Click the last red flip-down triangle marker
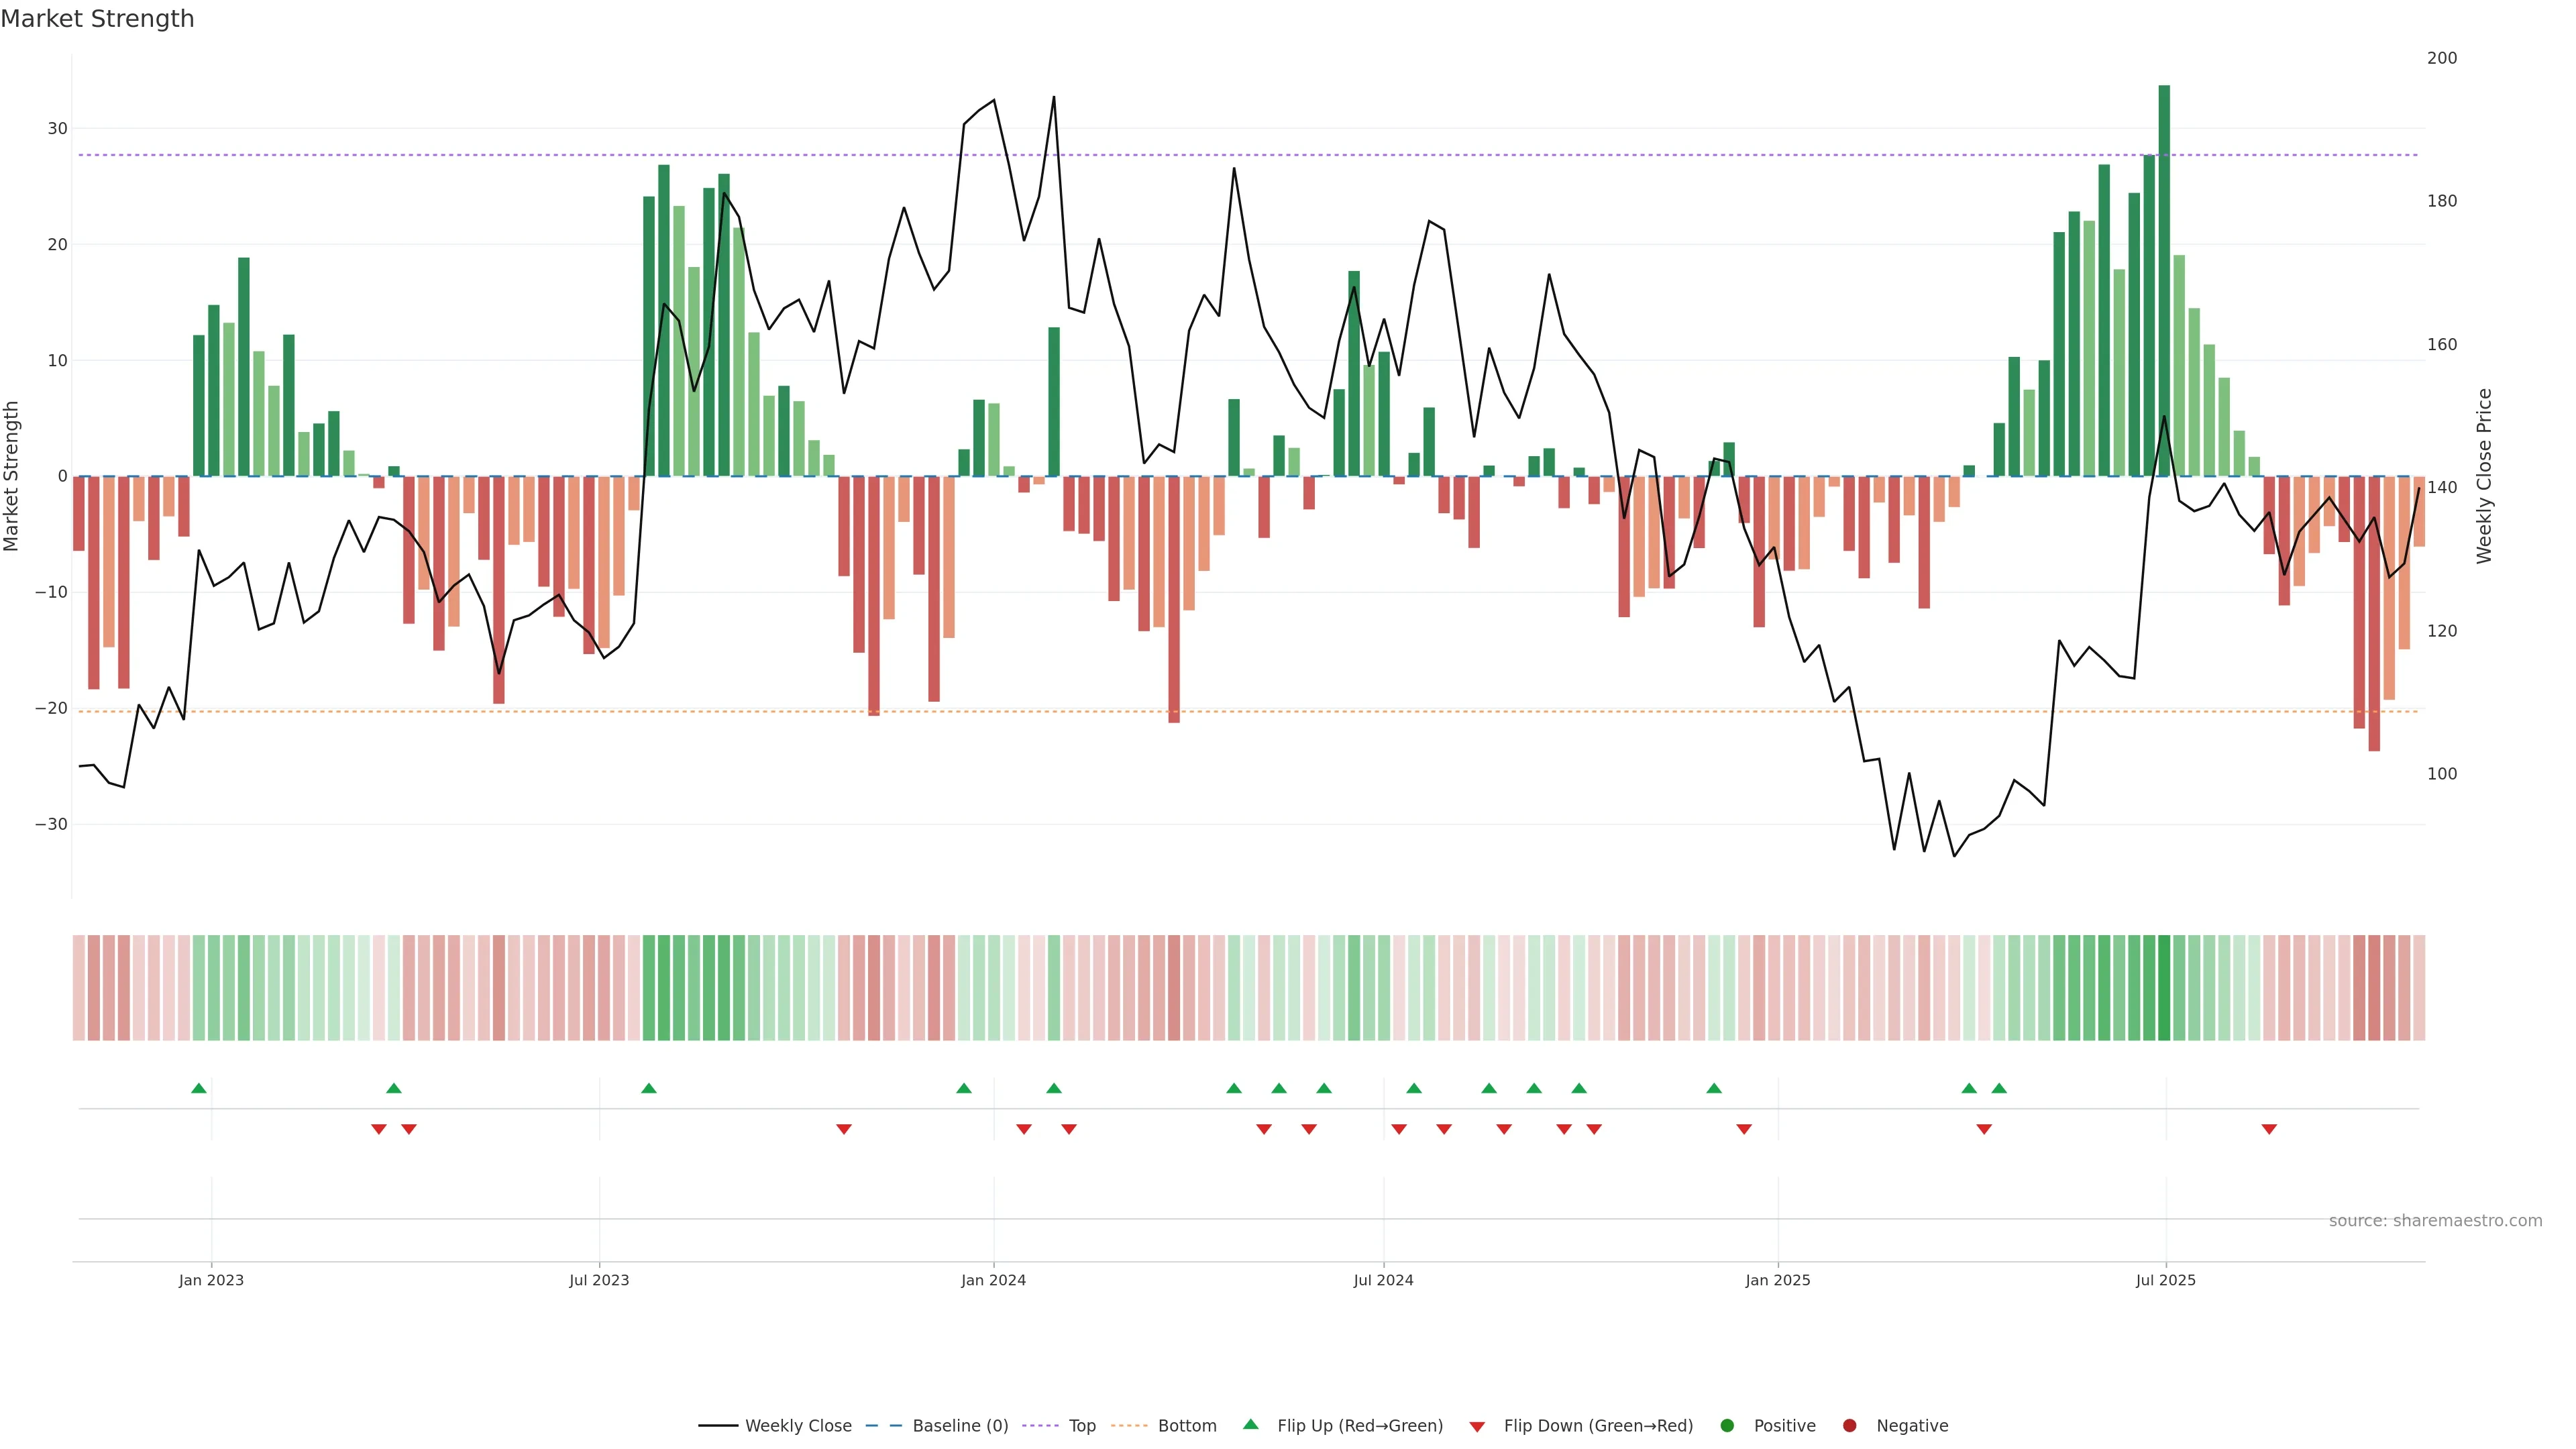 point(2269,1129)
